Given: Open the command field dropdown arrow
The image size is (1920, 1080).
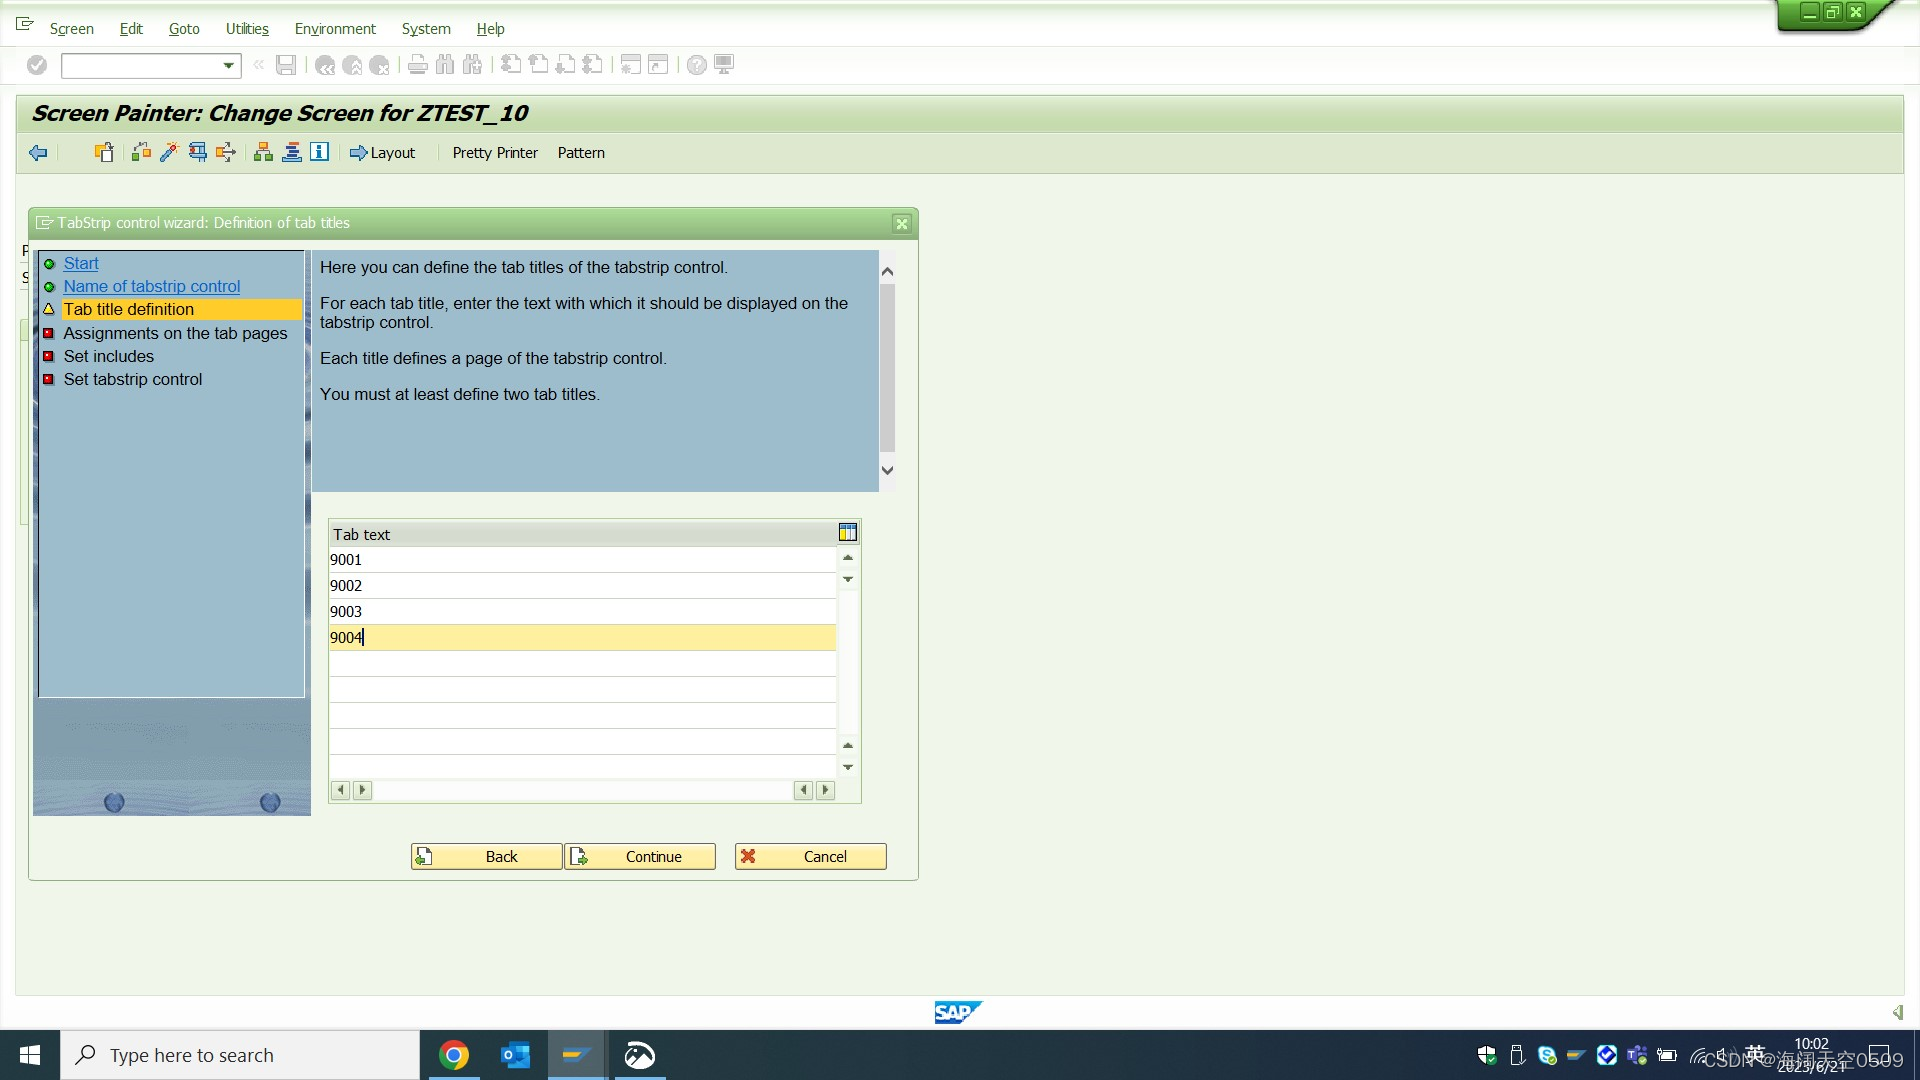Looking at the screenshot, I should coord(228,65).
